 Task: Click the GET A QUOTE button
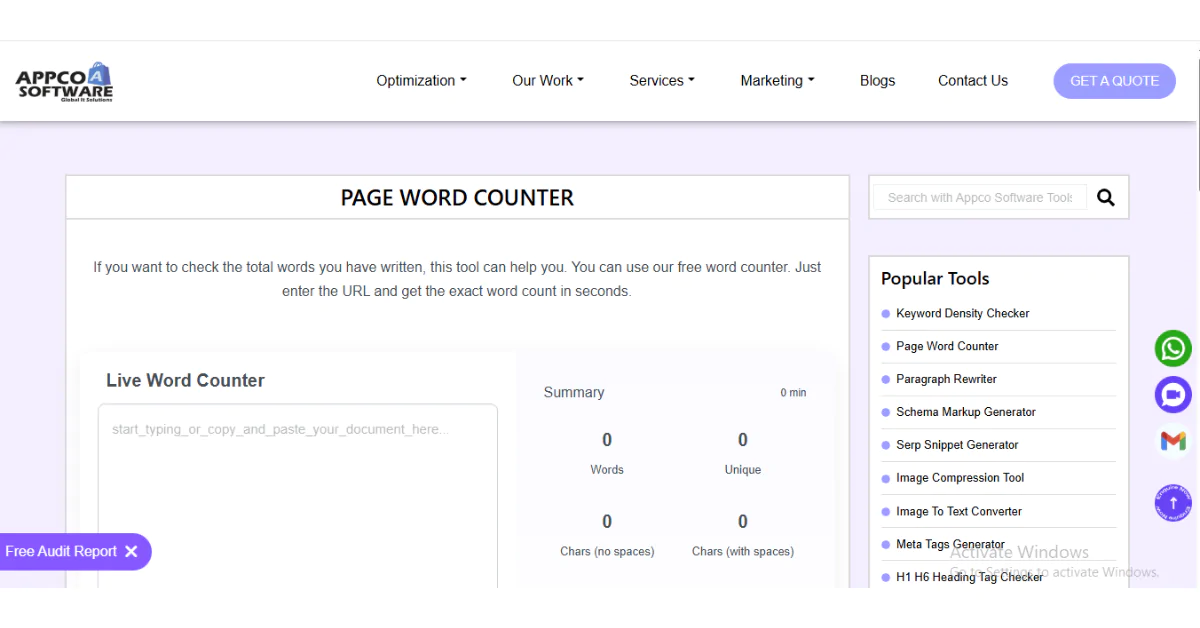pos(1114,80)
